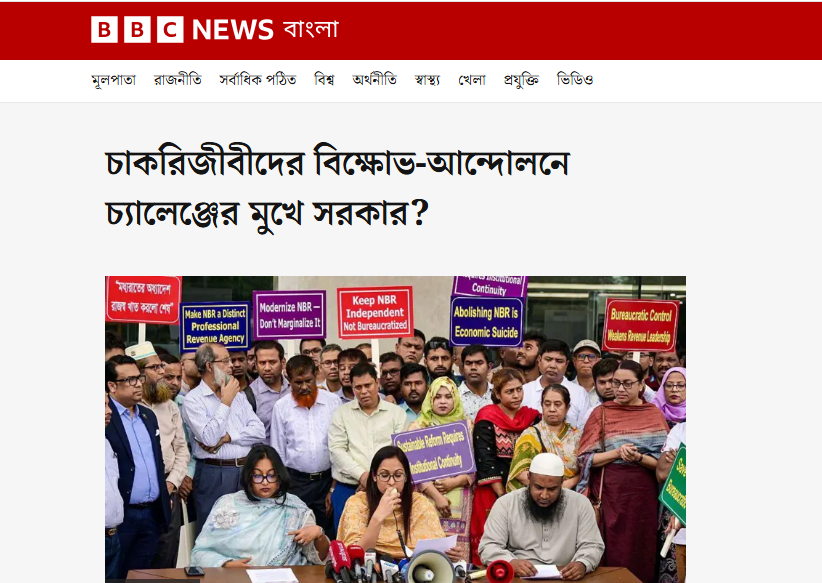Screen dimensions: 822x583
Task: Click the 'Abolishing NBR is Economic Suicide' sign
Action: click(x=486, y=322)
